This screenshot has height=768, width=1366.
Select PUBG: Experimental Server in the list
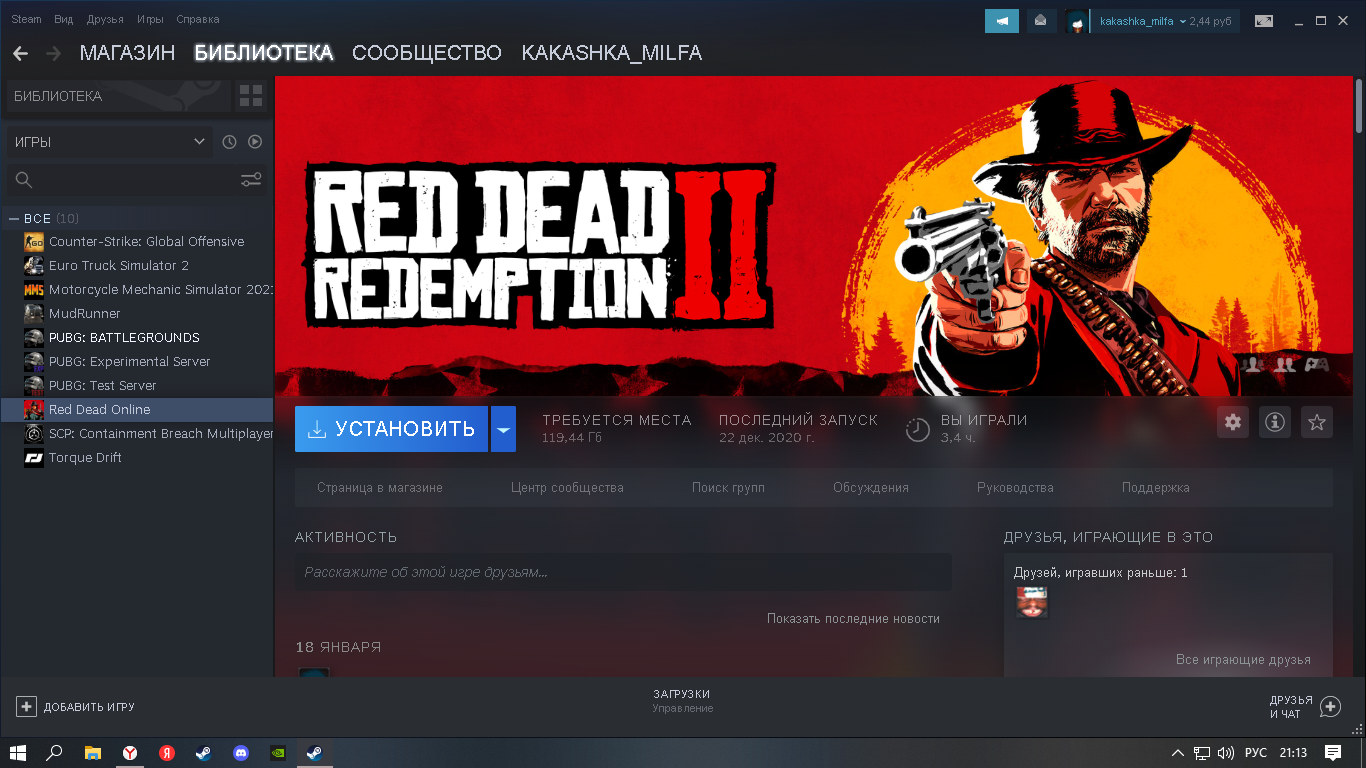pos(137,362)
